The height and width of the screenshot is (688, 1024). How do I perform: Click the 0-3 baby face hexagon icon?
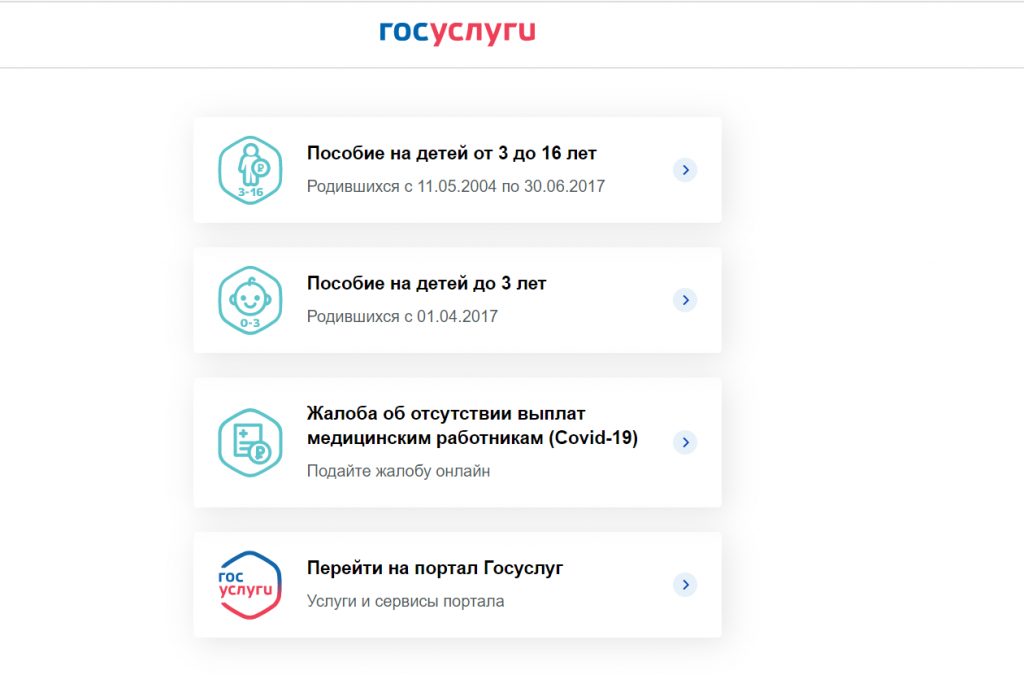(x=250, y=300)
